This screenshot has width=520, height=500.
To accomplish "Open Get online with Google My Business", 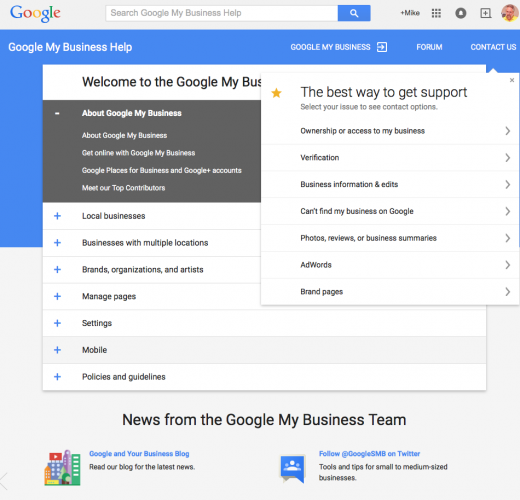I will [138, 153].
